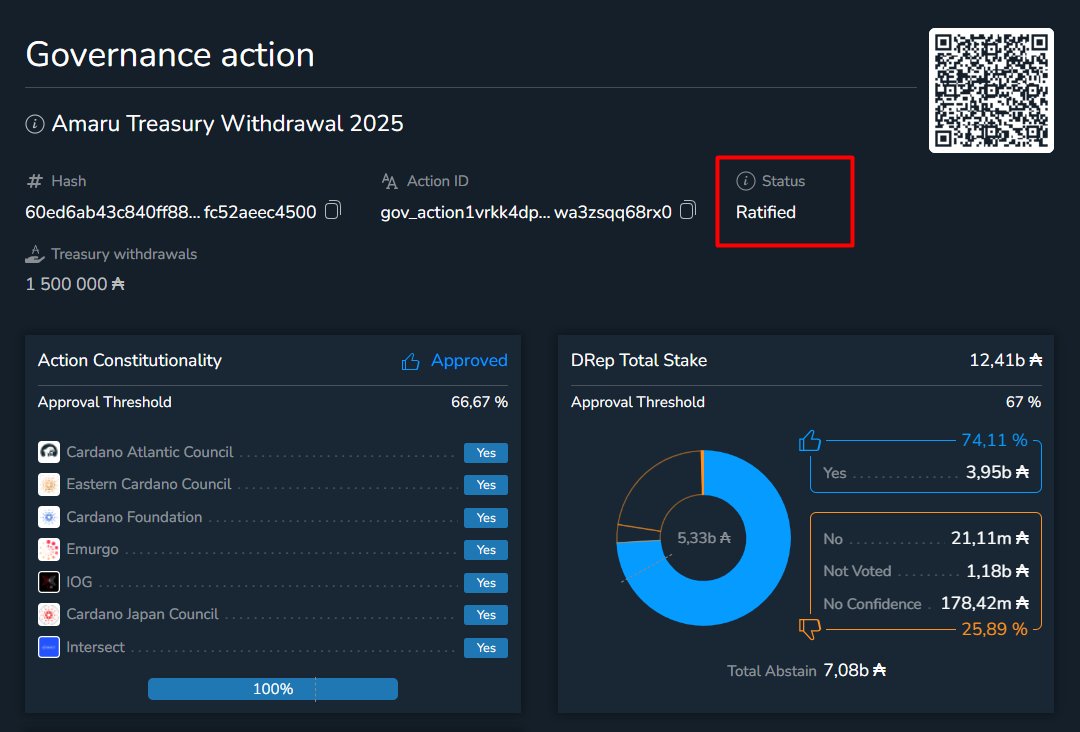Click the Total Abstain 7,08b value
The image size is (1080, 732).
point(855,670)
